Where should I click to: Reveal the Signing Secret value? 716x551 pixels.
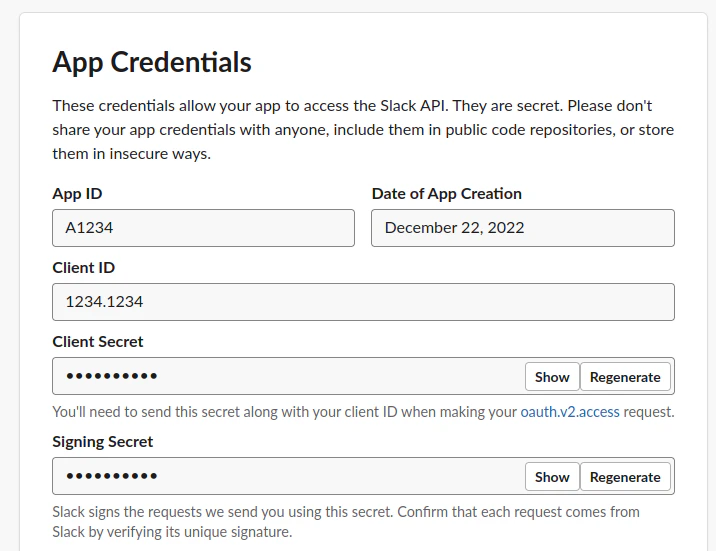coord(552,477)
